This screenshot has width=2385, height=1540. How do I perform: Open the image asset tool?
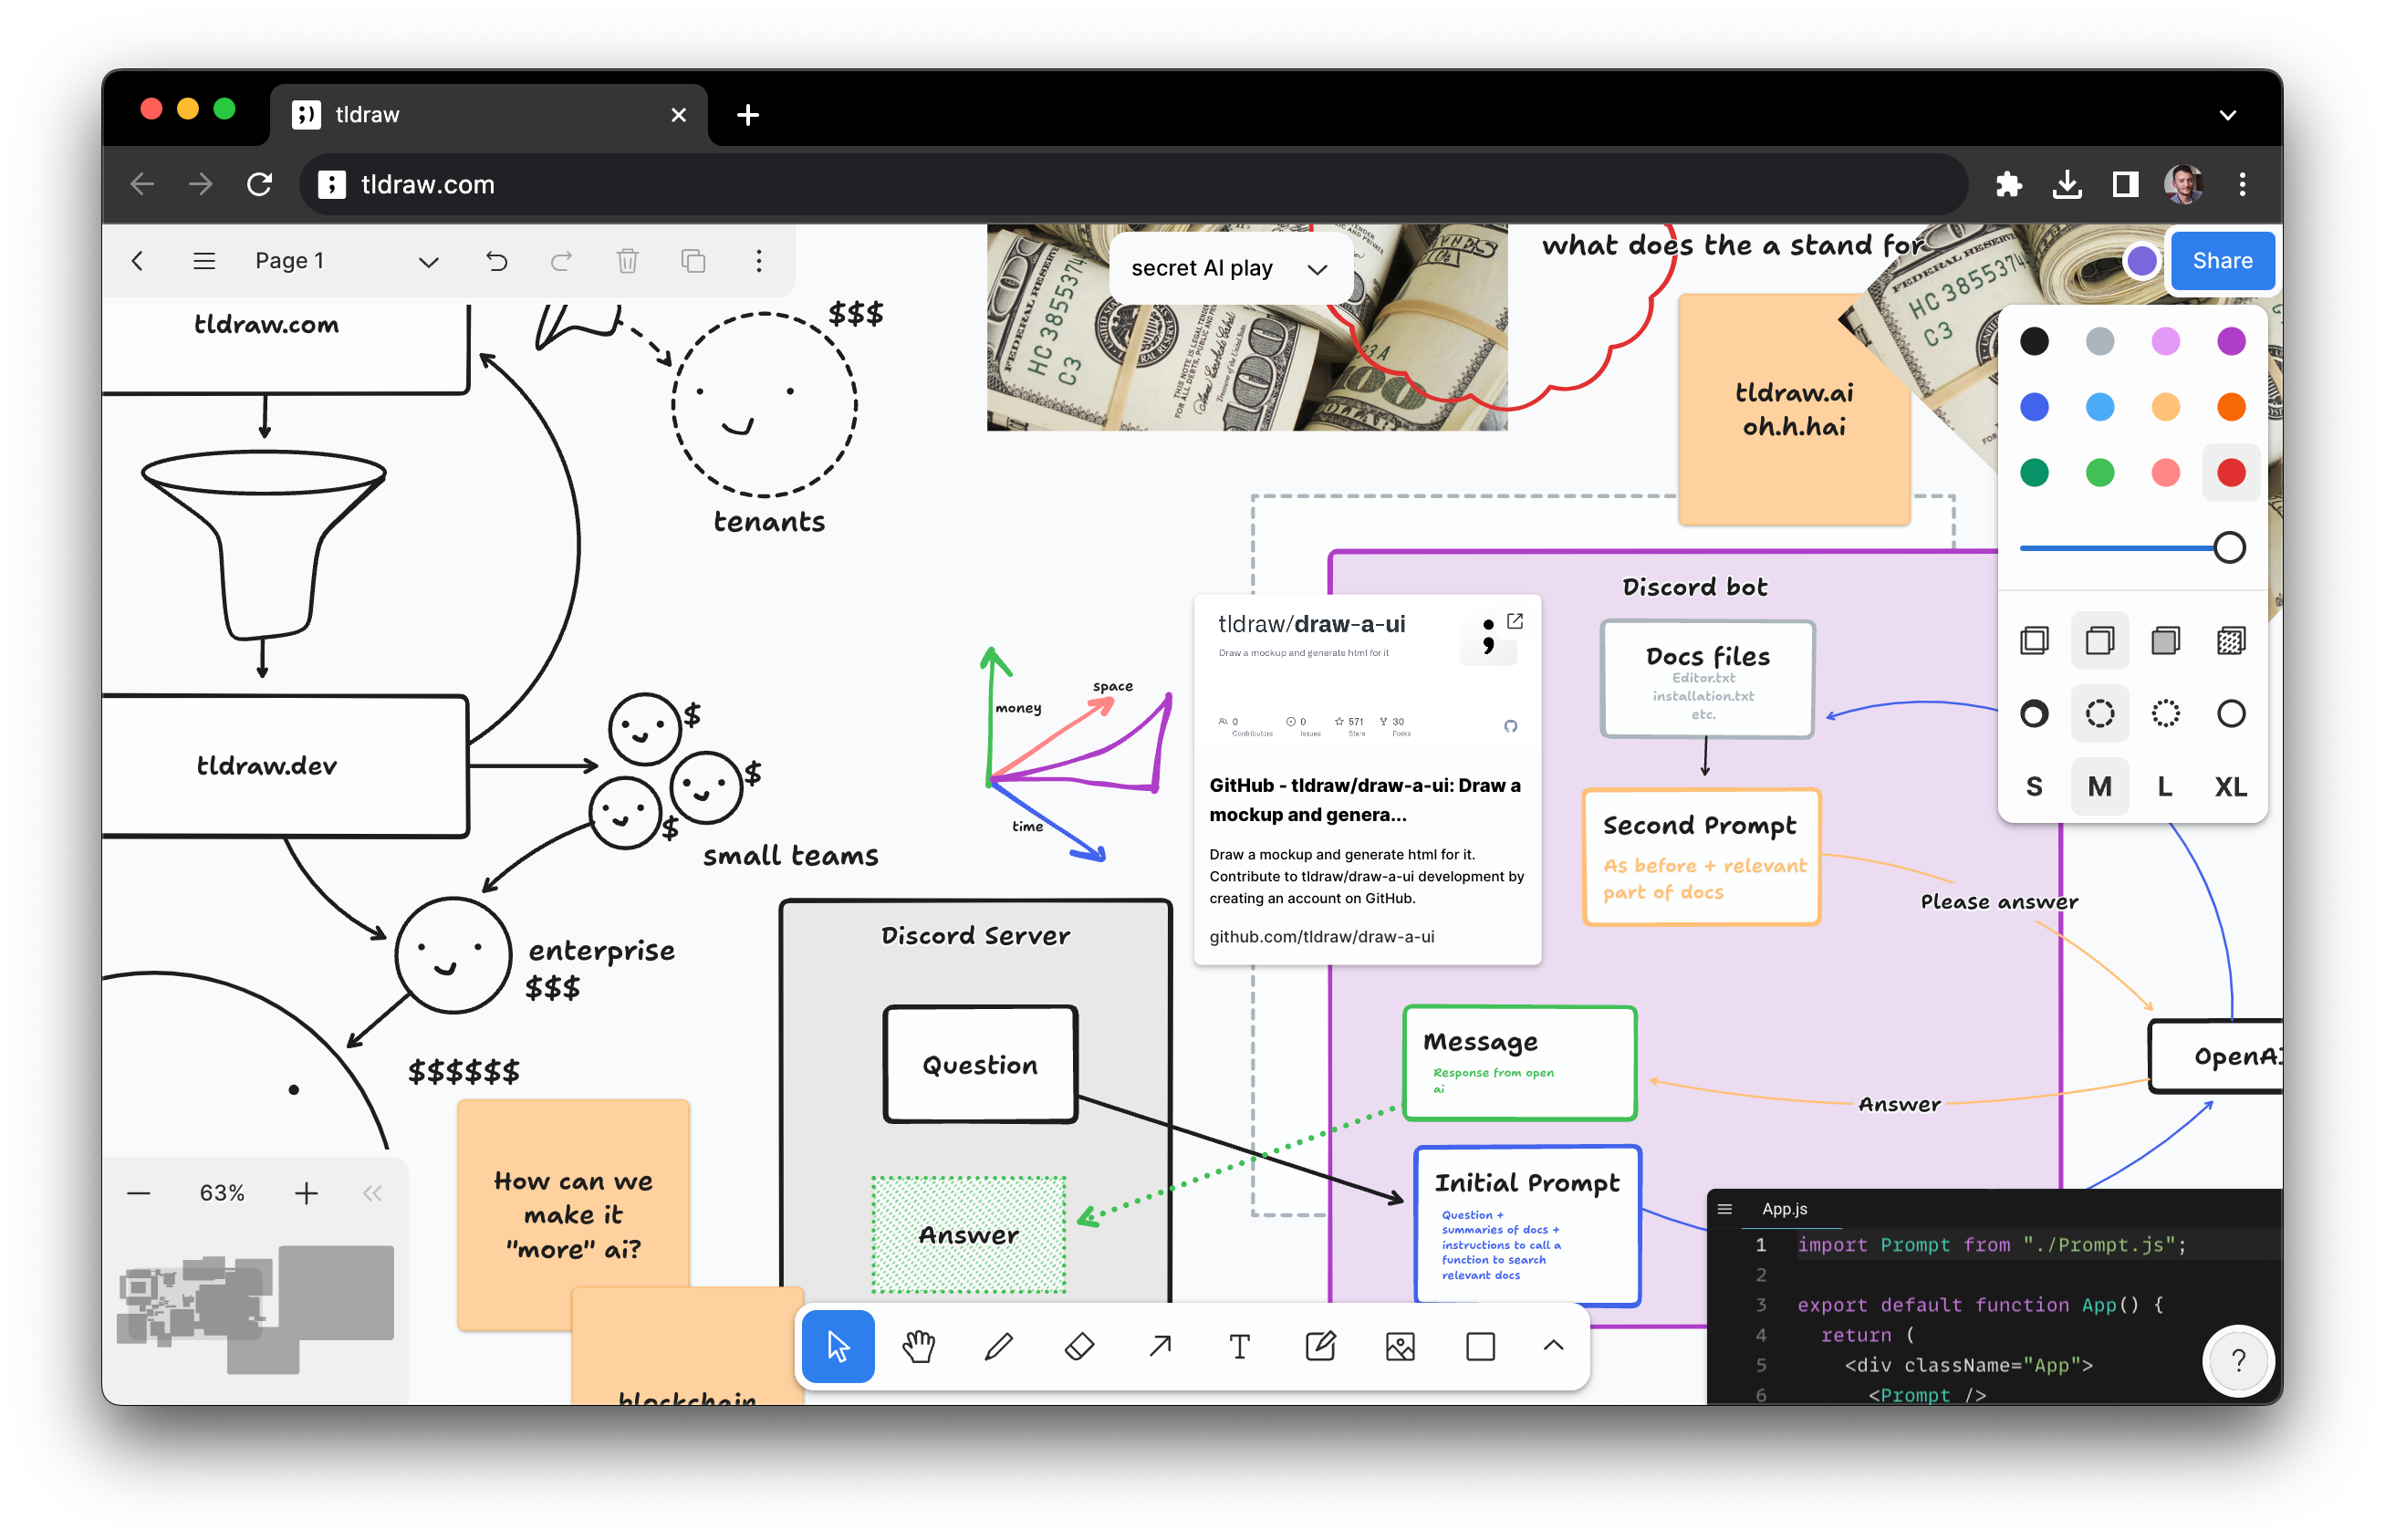click(1400, 1347)
